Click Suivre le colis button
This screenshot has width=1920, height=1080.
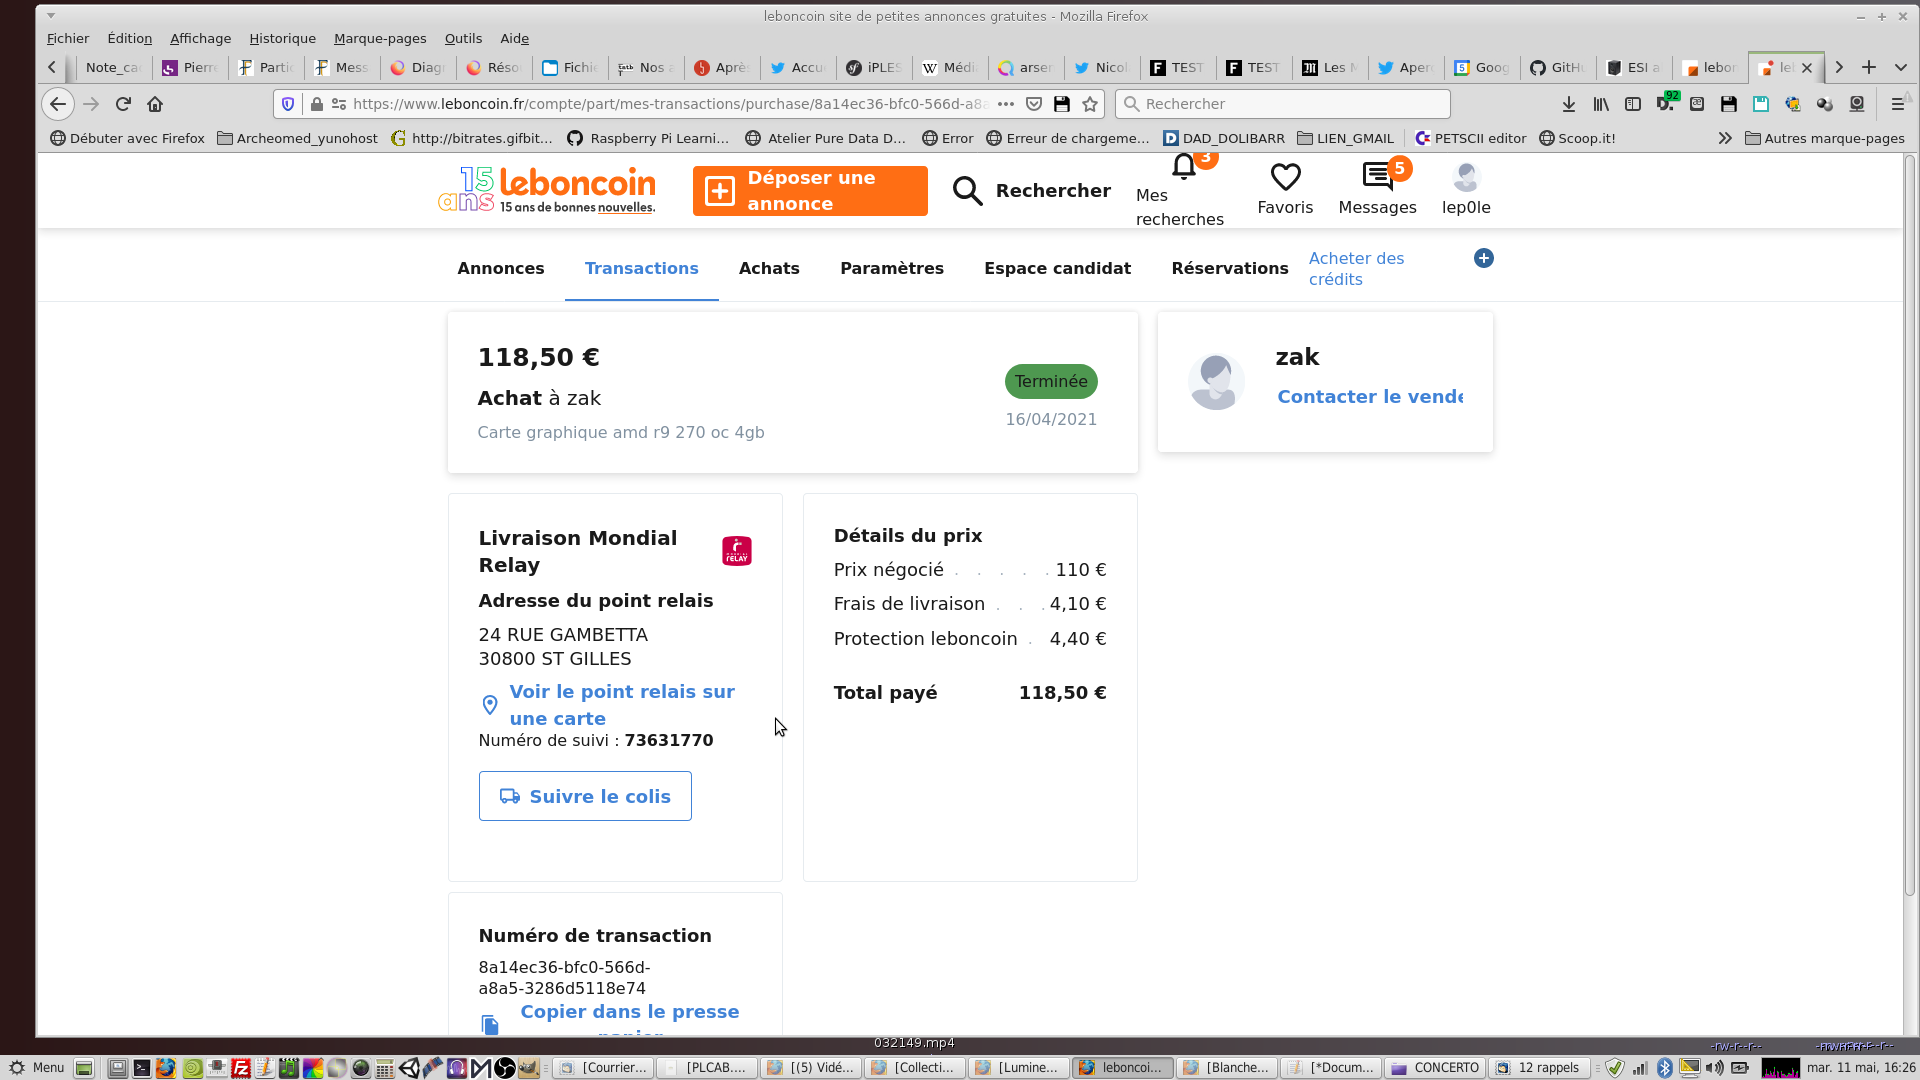point(585,796)
